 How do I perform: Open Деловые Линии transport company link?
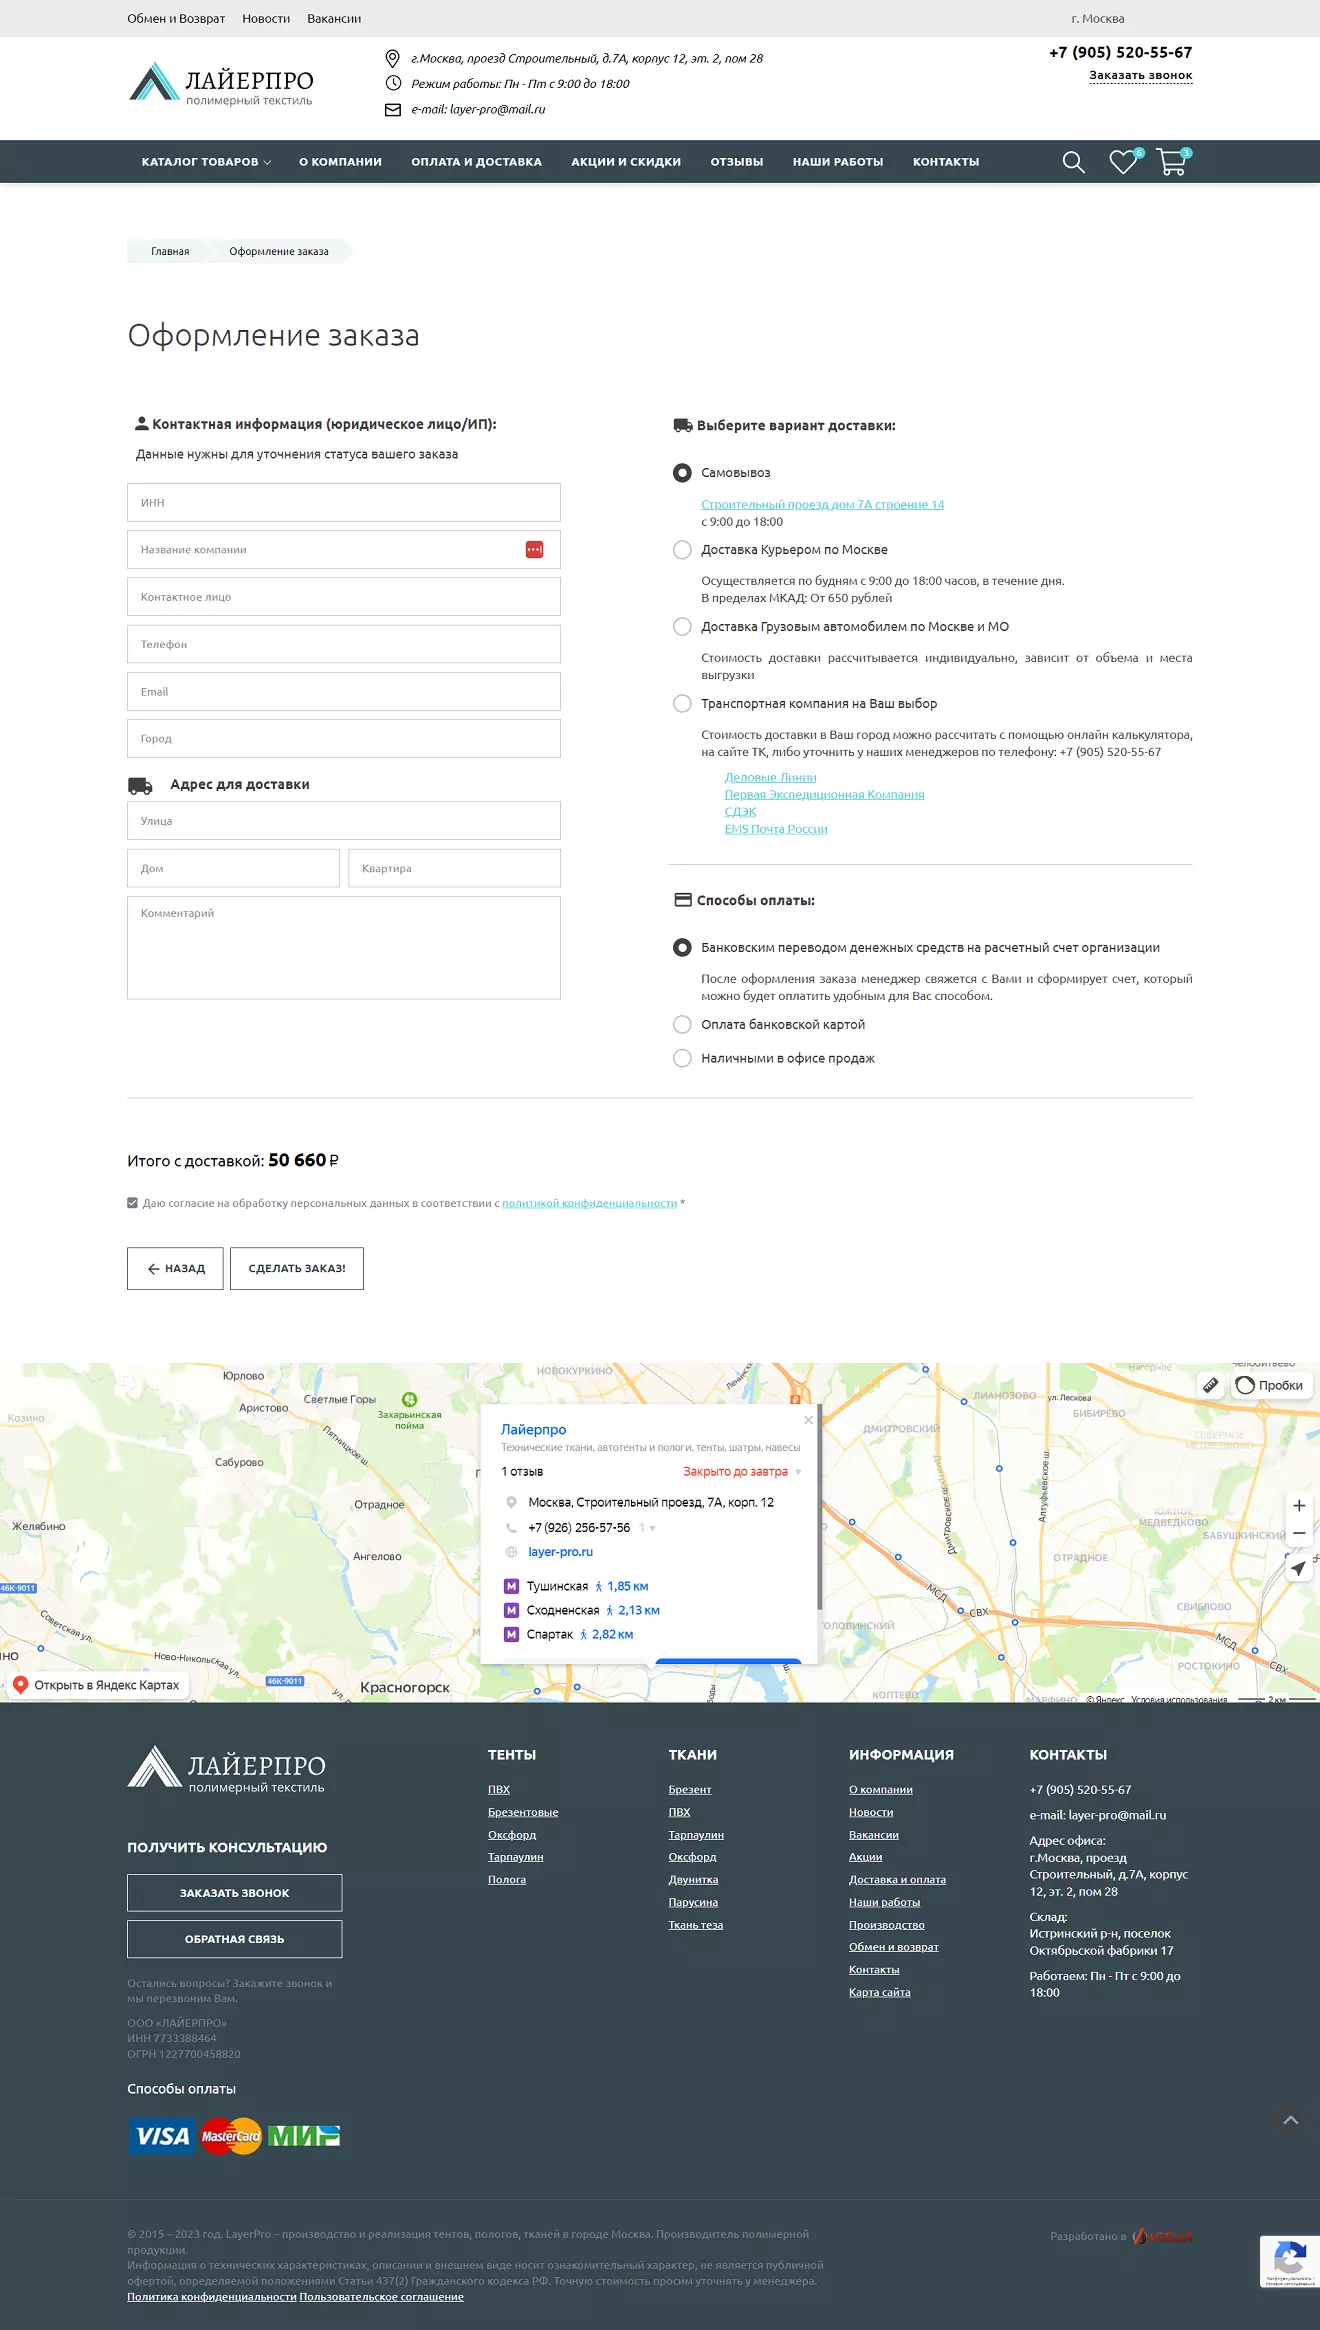tap(770, 778)
